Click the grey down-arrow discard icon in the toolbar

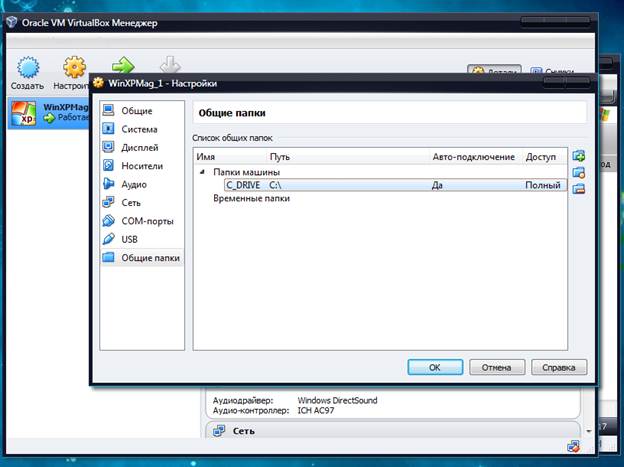click(x=170, y=65)
